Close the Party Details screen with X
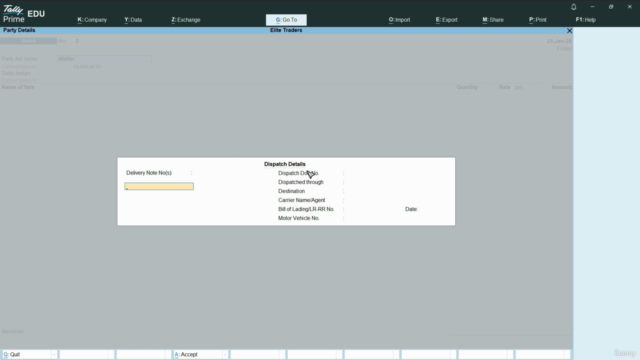 point(569,31)
